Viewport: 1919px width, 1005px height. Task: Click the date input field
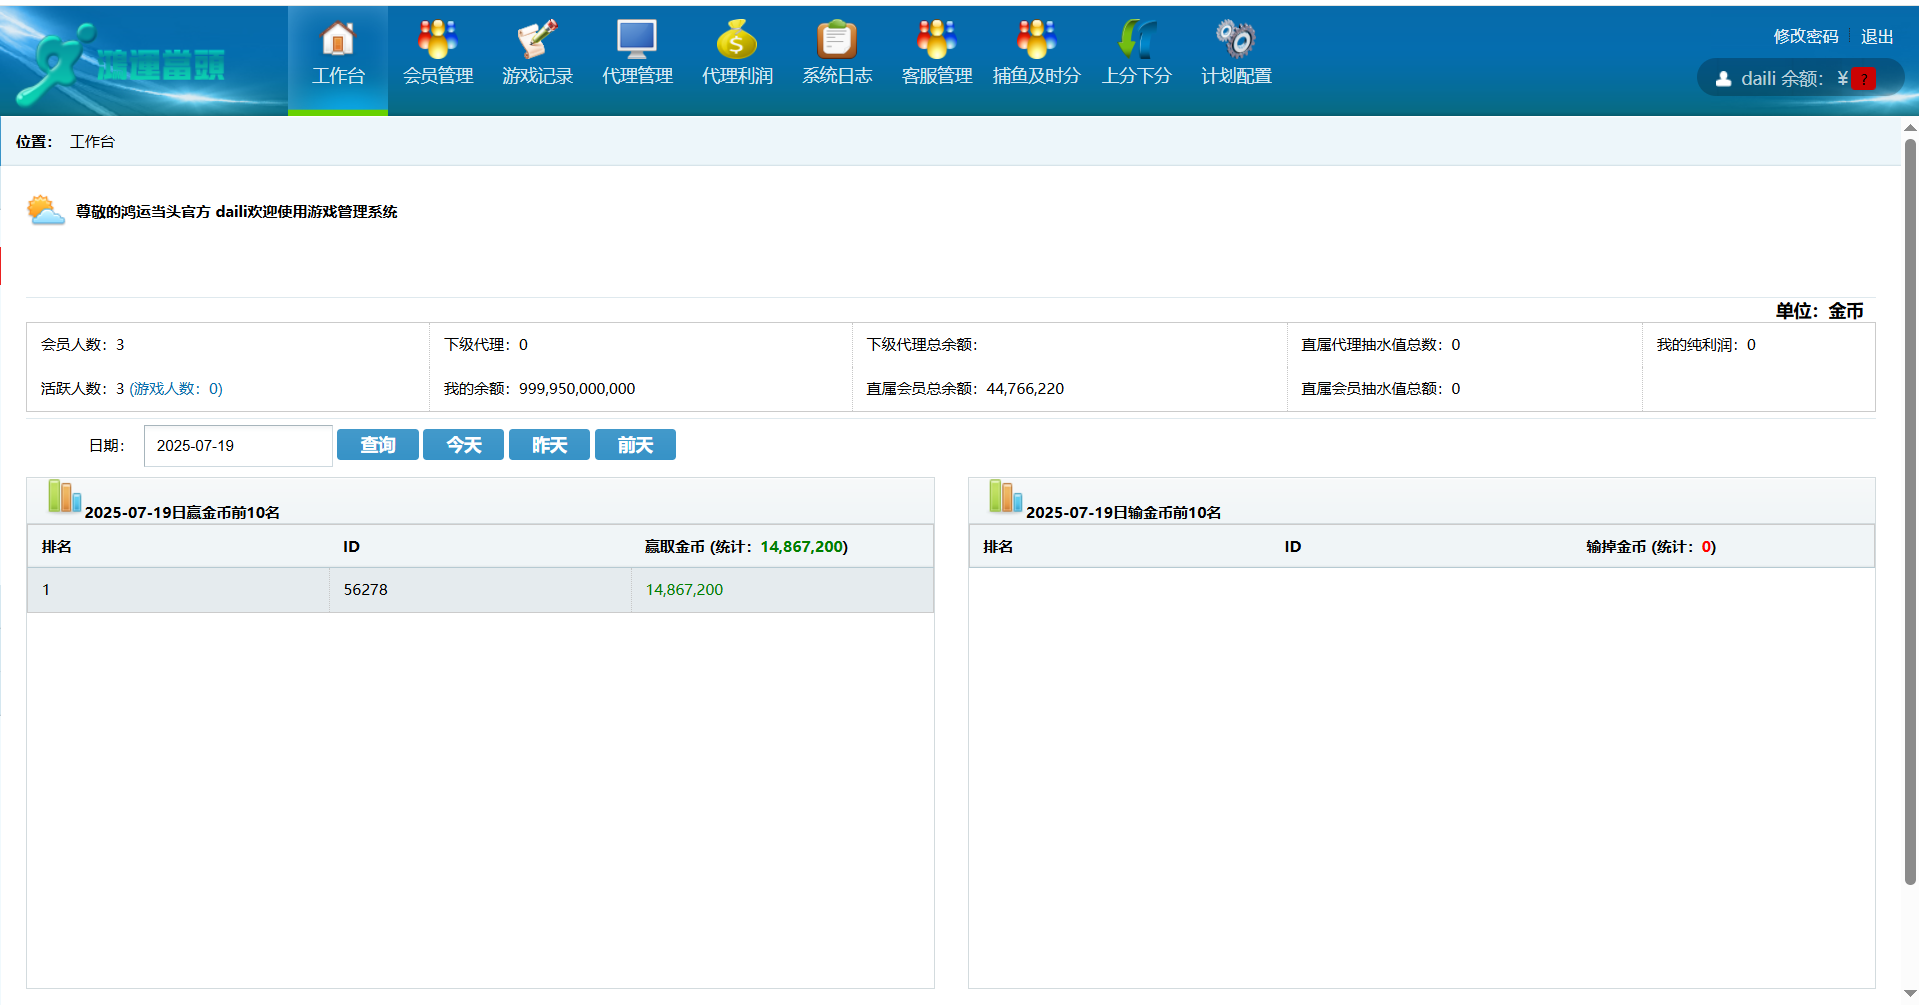[x=238, y=446]
